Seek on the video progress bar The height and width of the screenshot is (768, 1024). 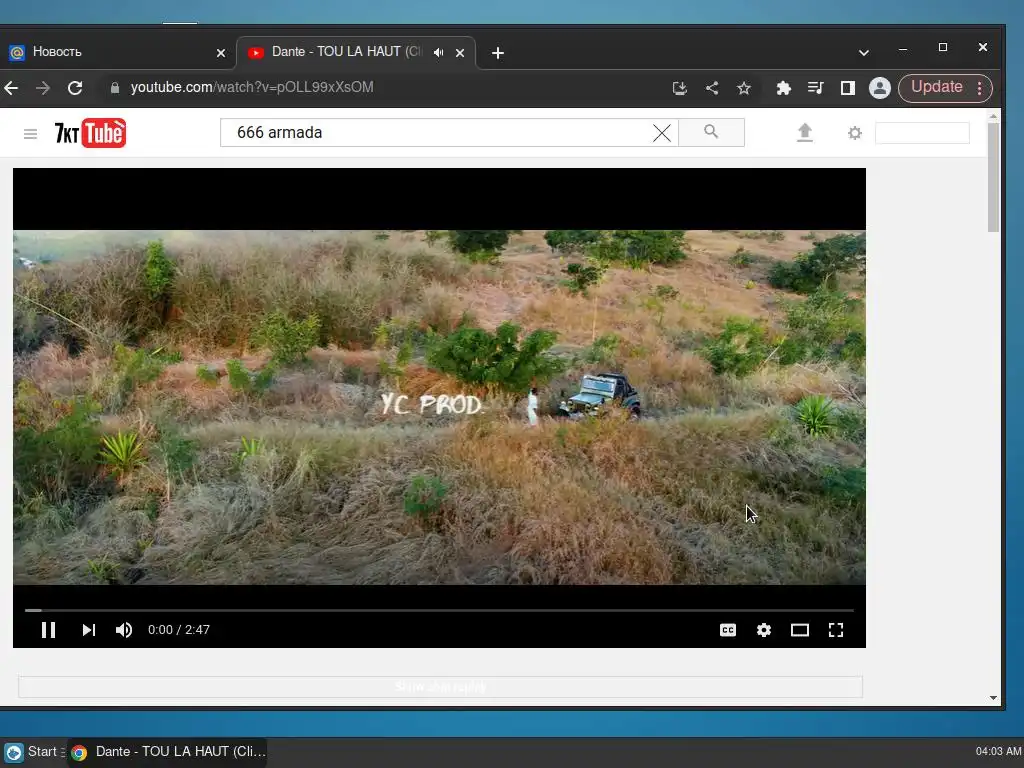439,610
